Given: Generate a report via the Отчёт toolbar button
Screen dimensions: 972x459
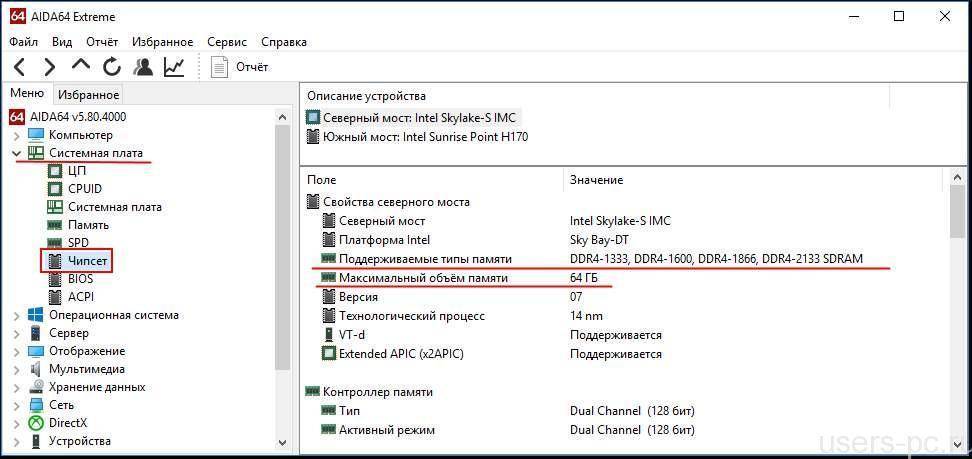Looking at the screenshot, I should (240, 66).
